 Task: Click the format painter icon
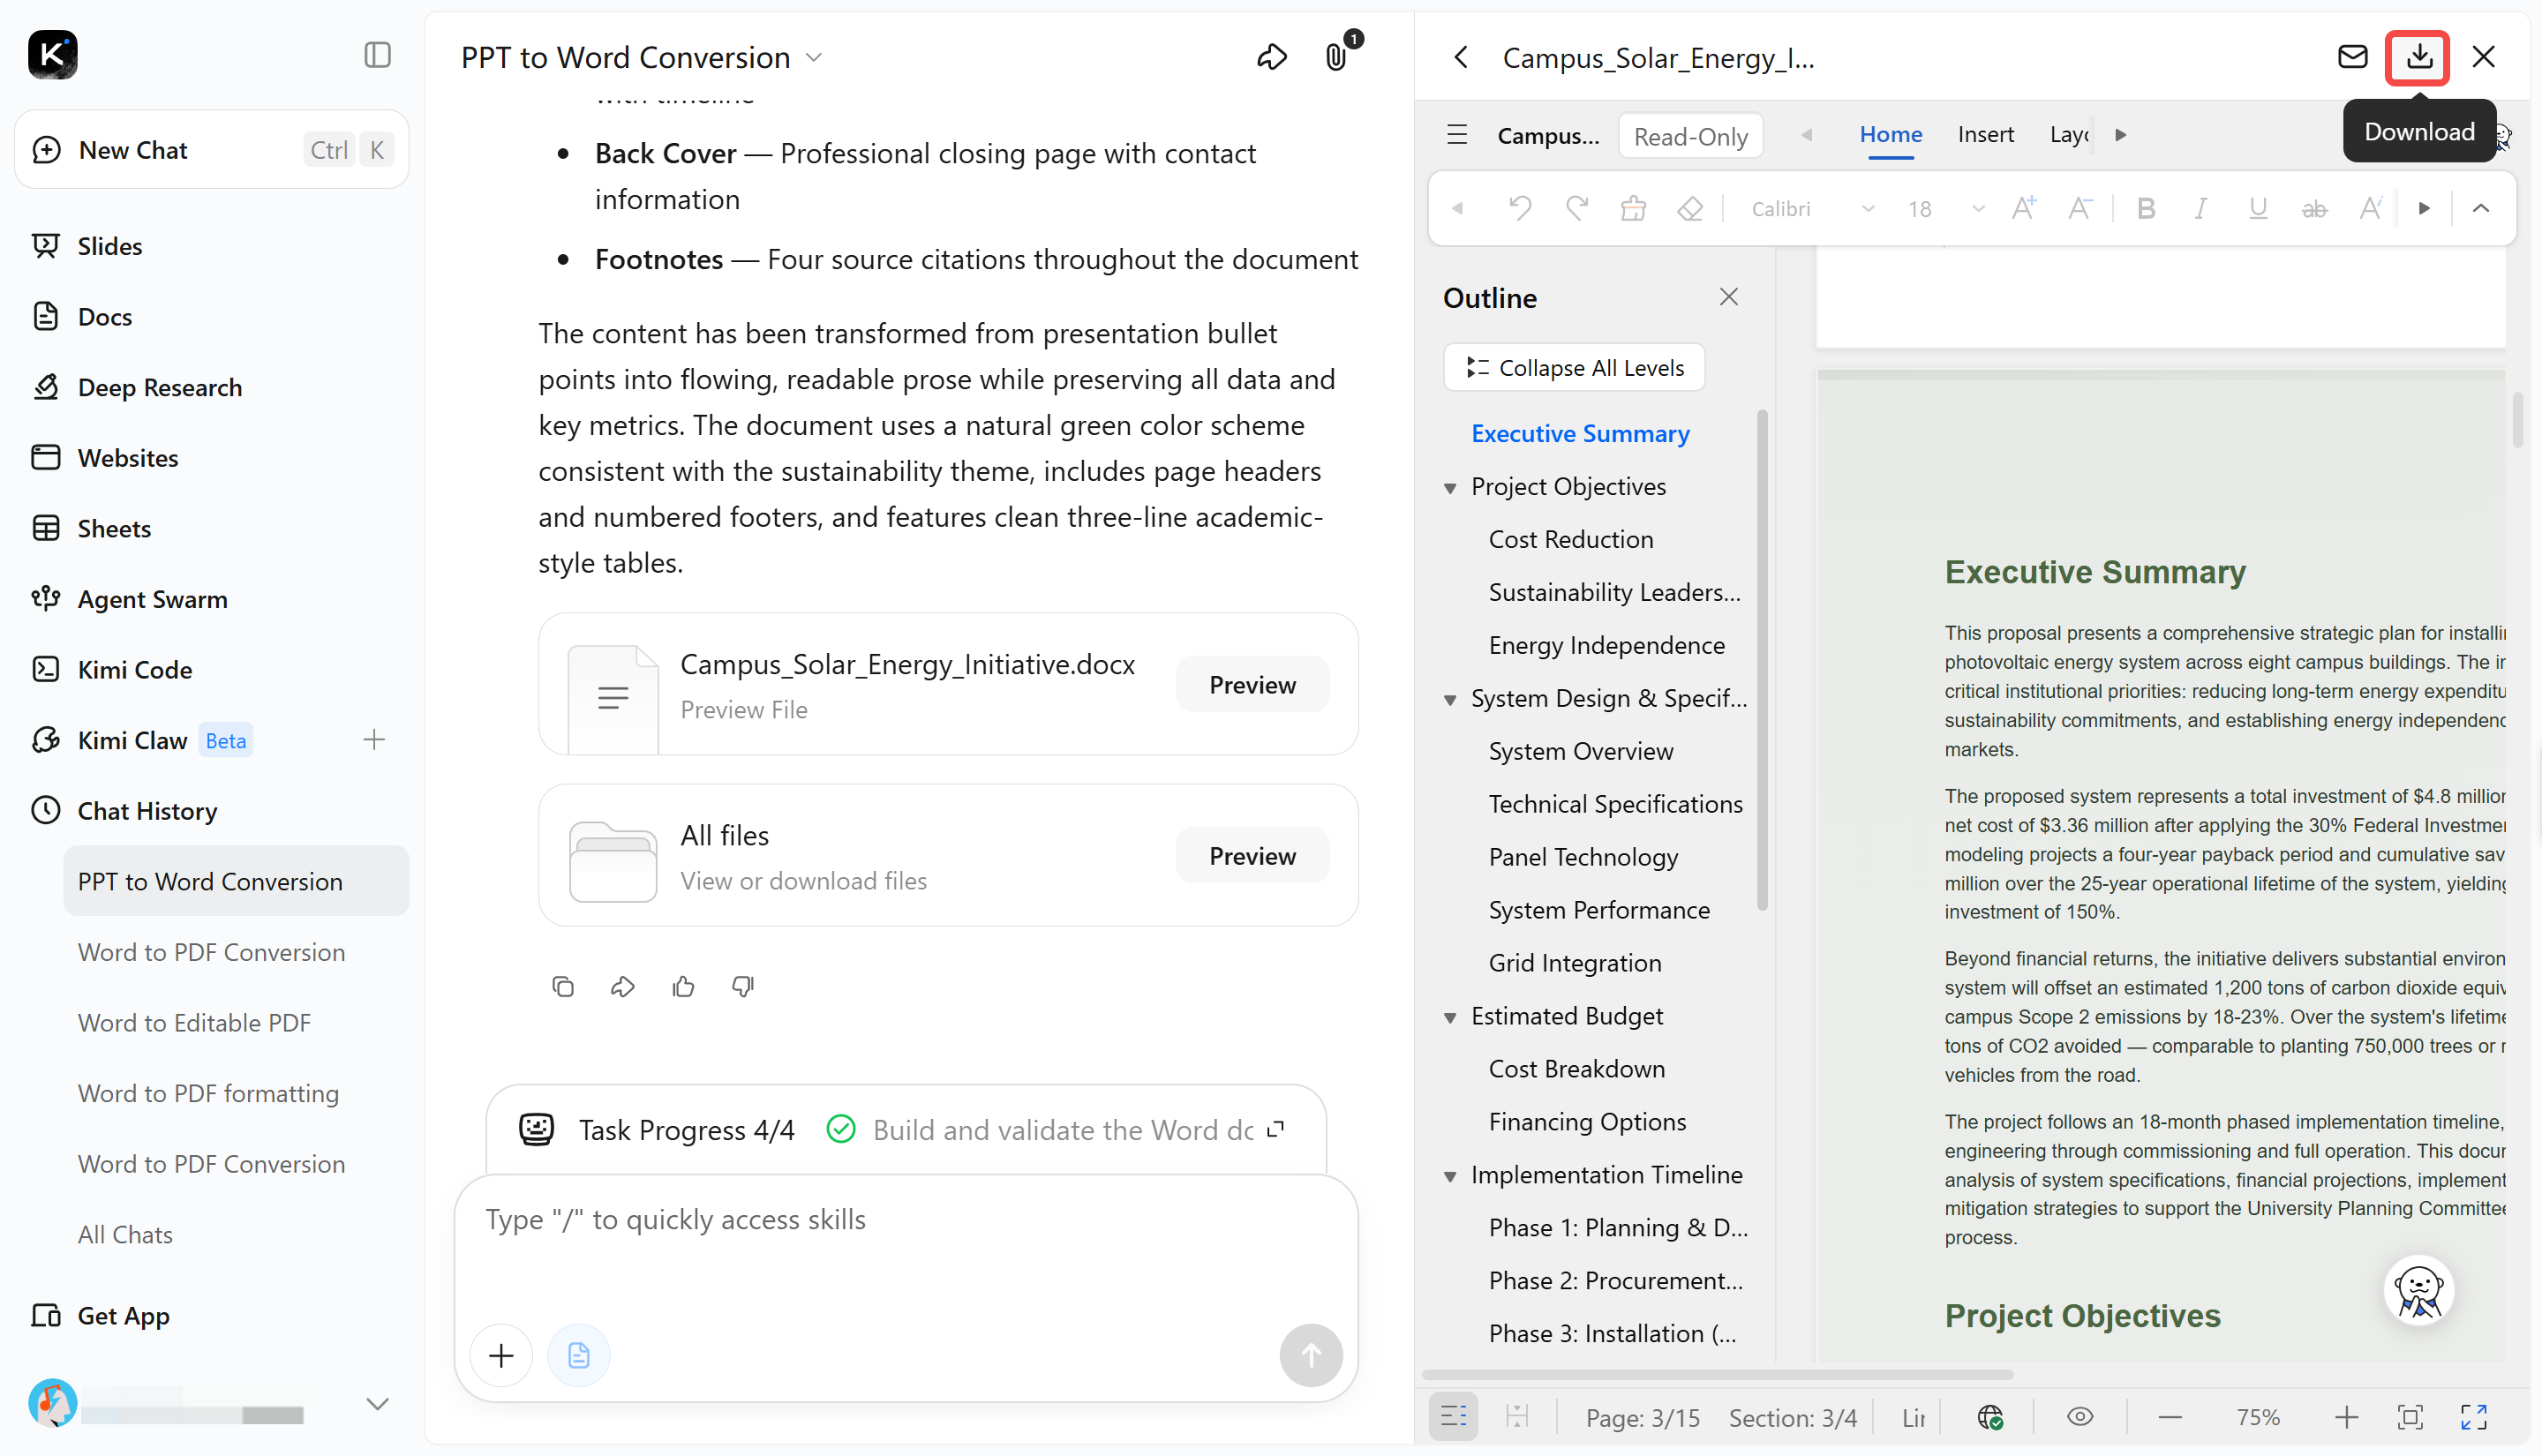coord(1633,208)
